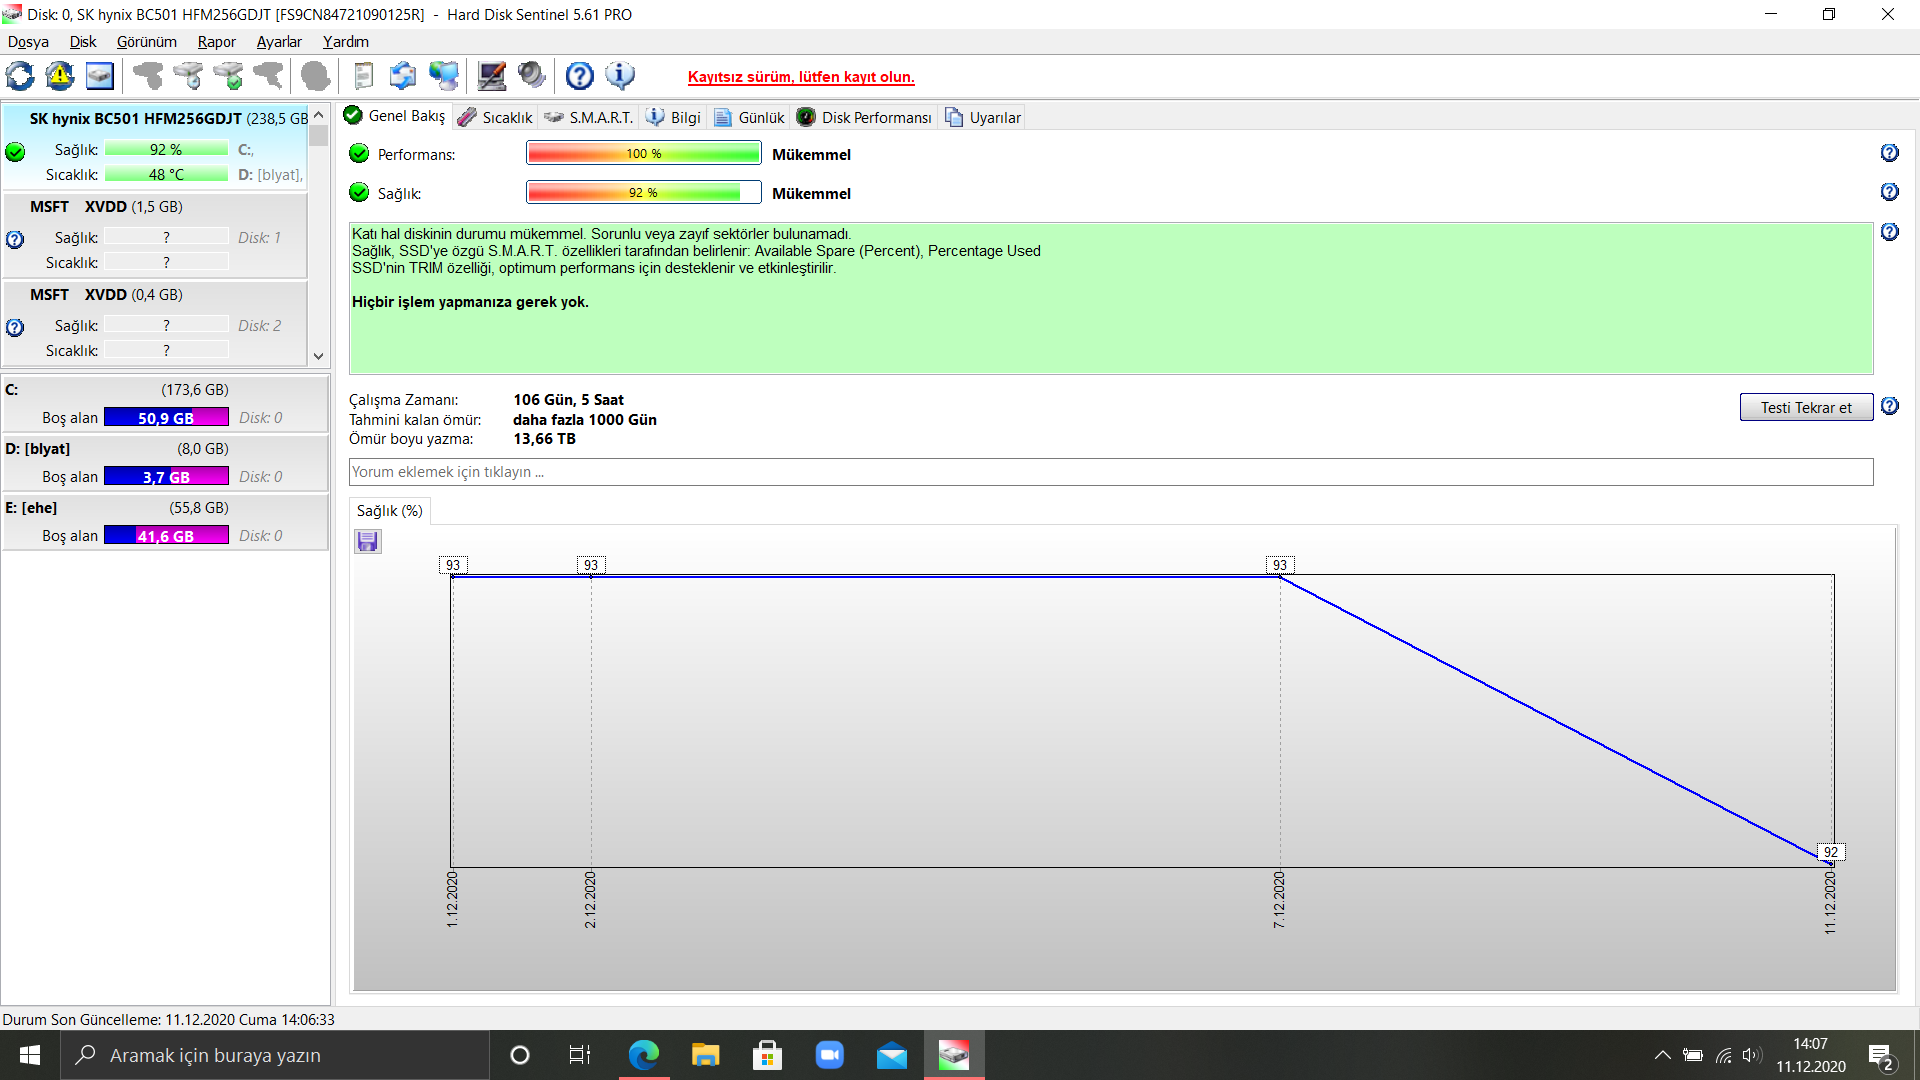Switch to the Sıcaklık tab
Viewport: 1920px width, 1080px height.
[x=495, y=118]
